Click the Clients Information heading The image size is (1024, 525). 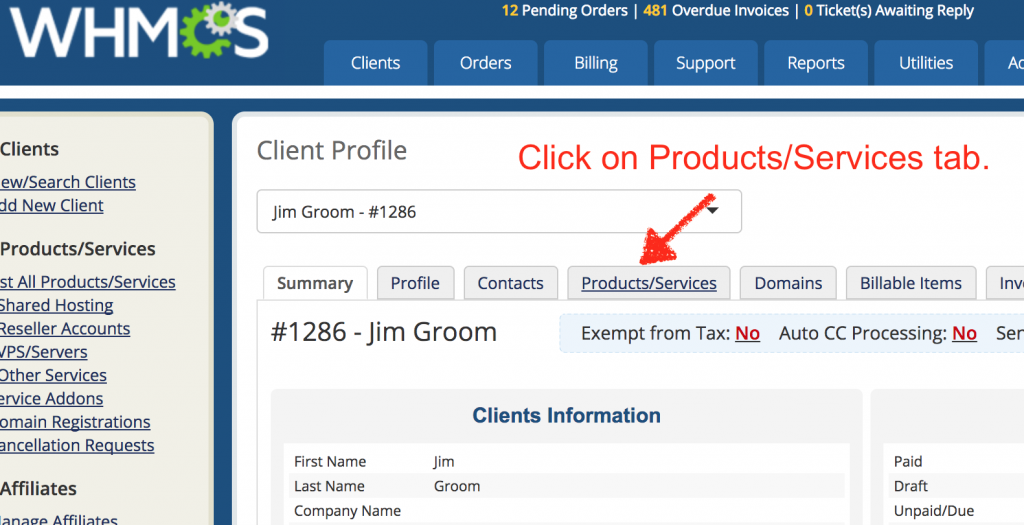[x=566, y=415]
